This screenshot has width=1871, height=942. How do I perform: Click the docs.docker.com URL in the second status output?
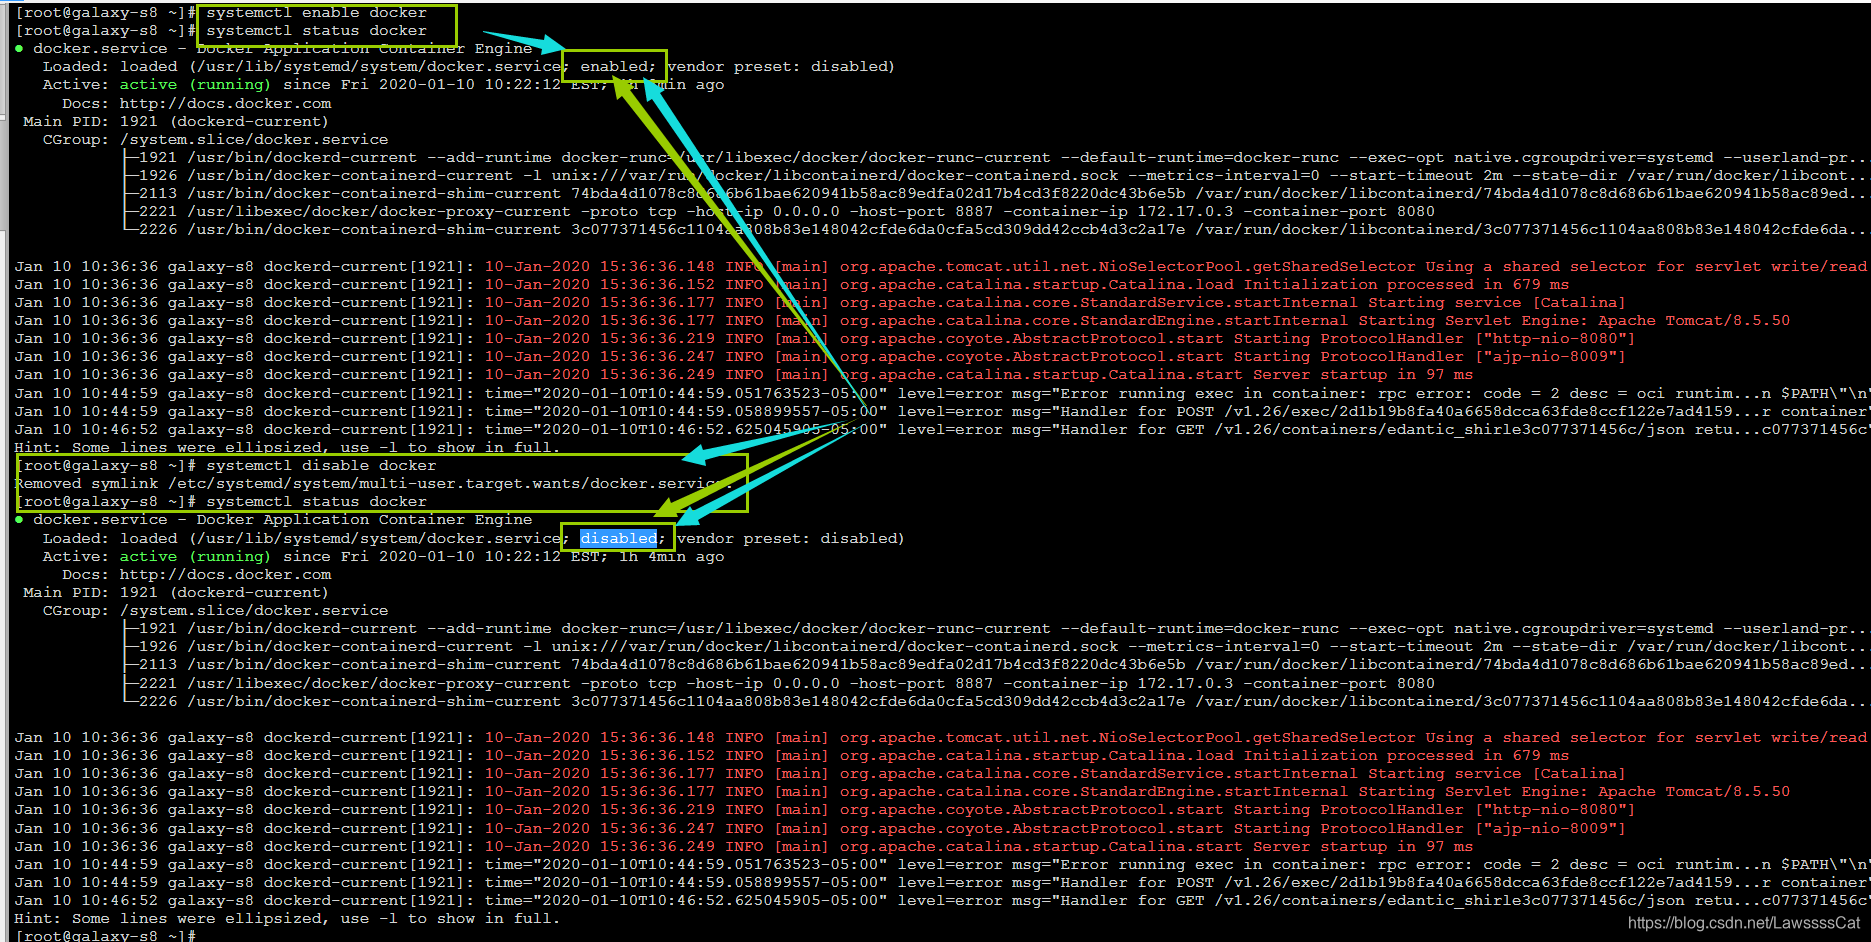[x=225, y=575]
